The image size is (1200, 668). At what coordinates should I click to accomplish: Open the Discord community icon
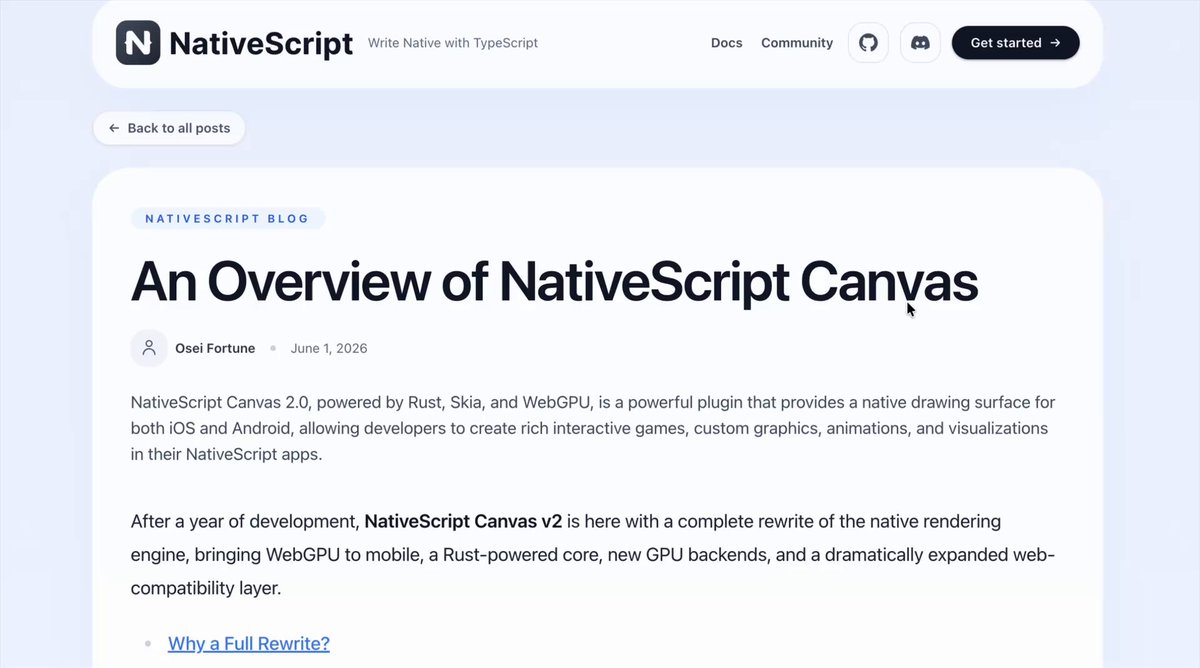click(x=920, y=43)
